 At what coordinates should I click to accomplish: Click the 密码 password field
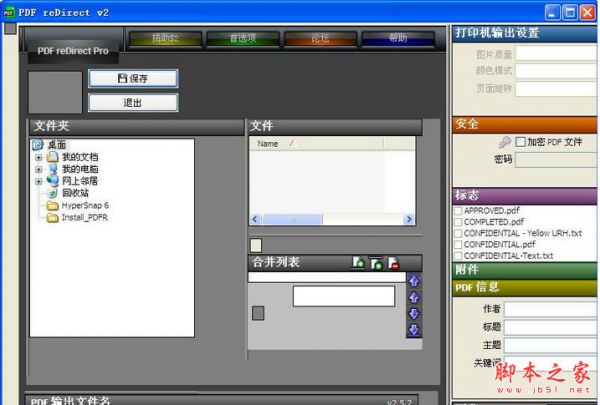pos(556,160)
